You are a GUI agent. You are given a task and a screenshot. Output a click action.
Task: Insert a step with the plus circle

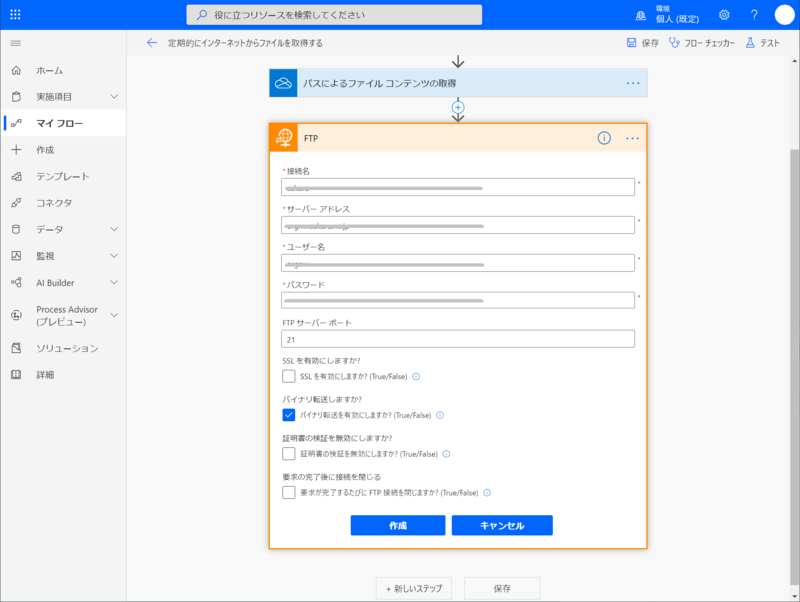pyautogui.click(x=458, y=108)
